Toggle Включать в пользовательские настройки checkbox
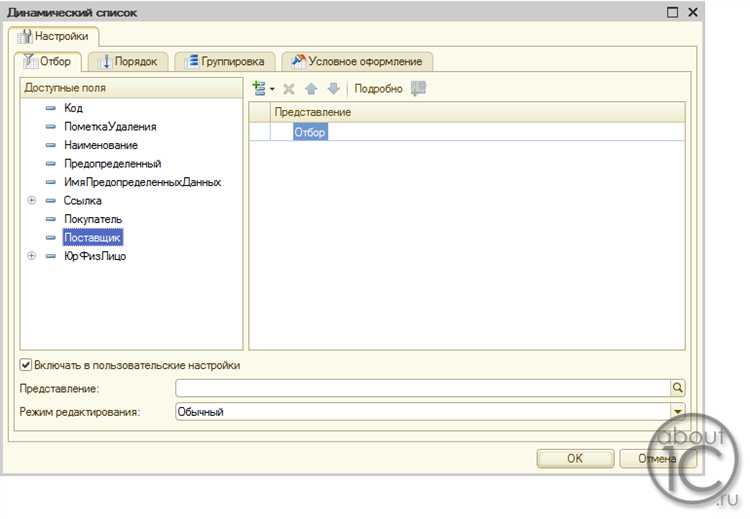The height and width of the screenshot is (519, 750). 26,365
